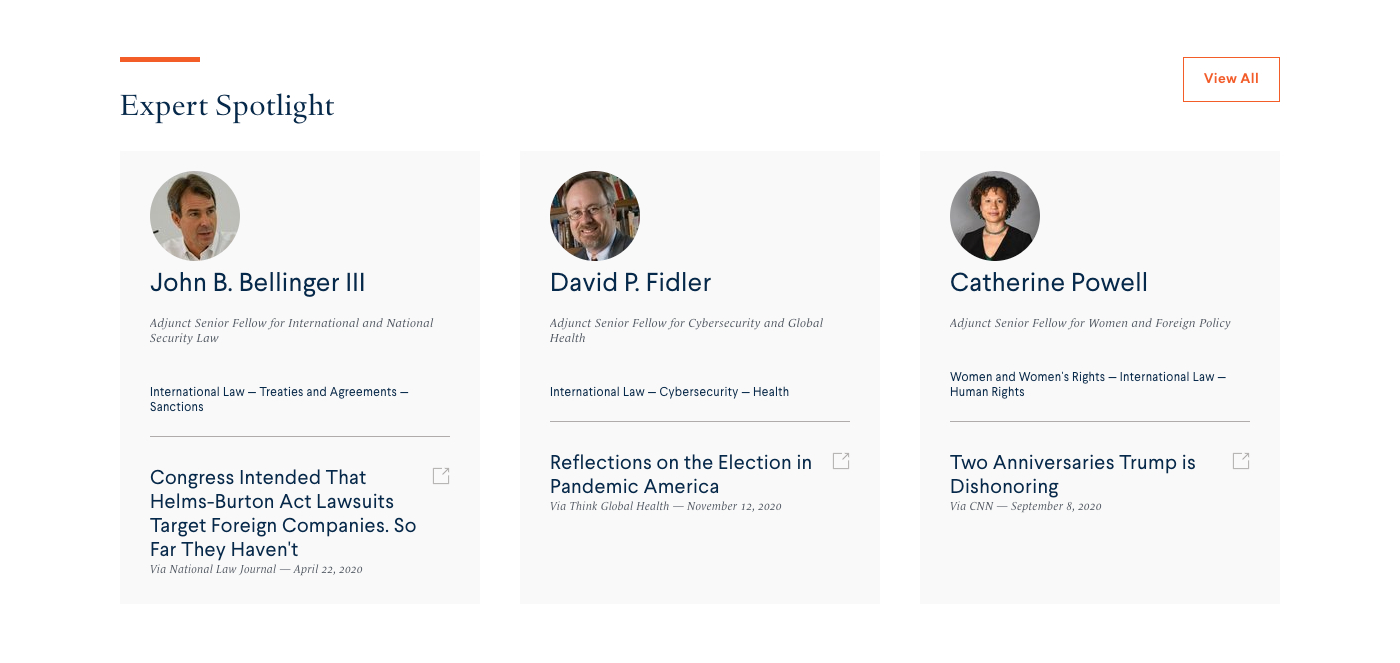1400x663 pixels.
Task: Open the Health topic link
Action: (771, 392)
